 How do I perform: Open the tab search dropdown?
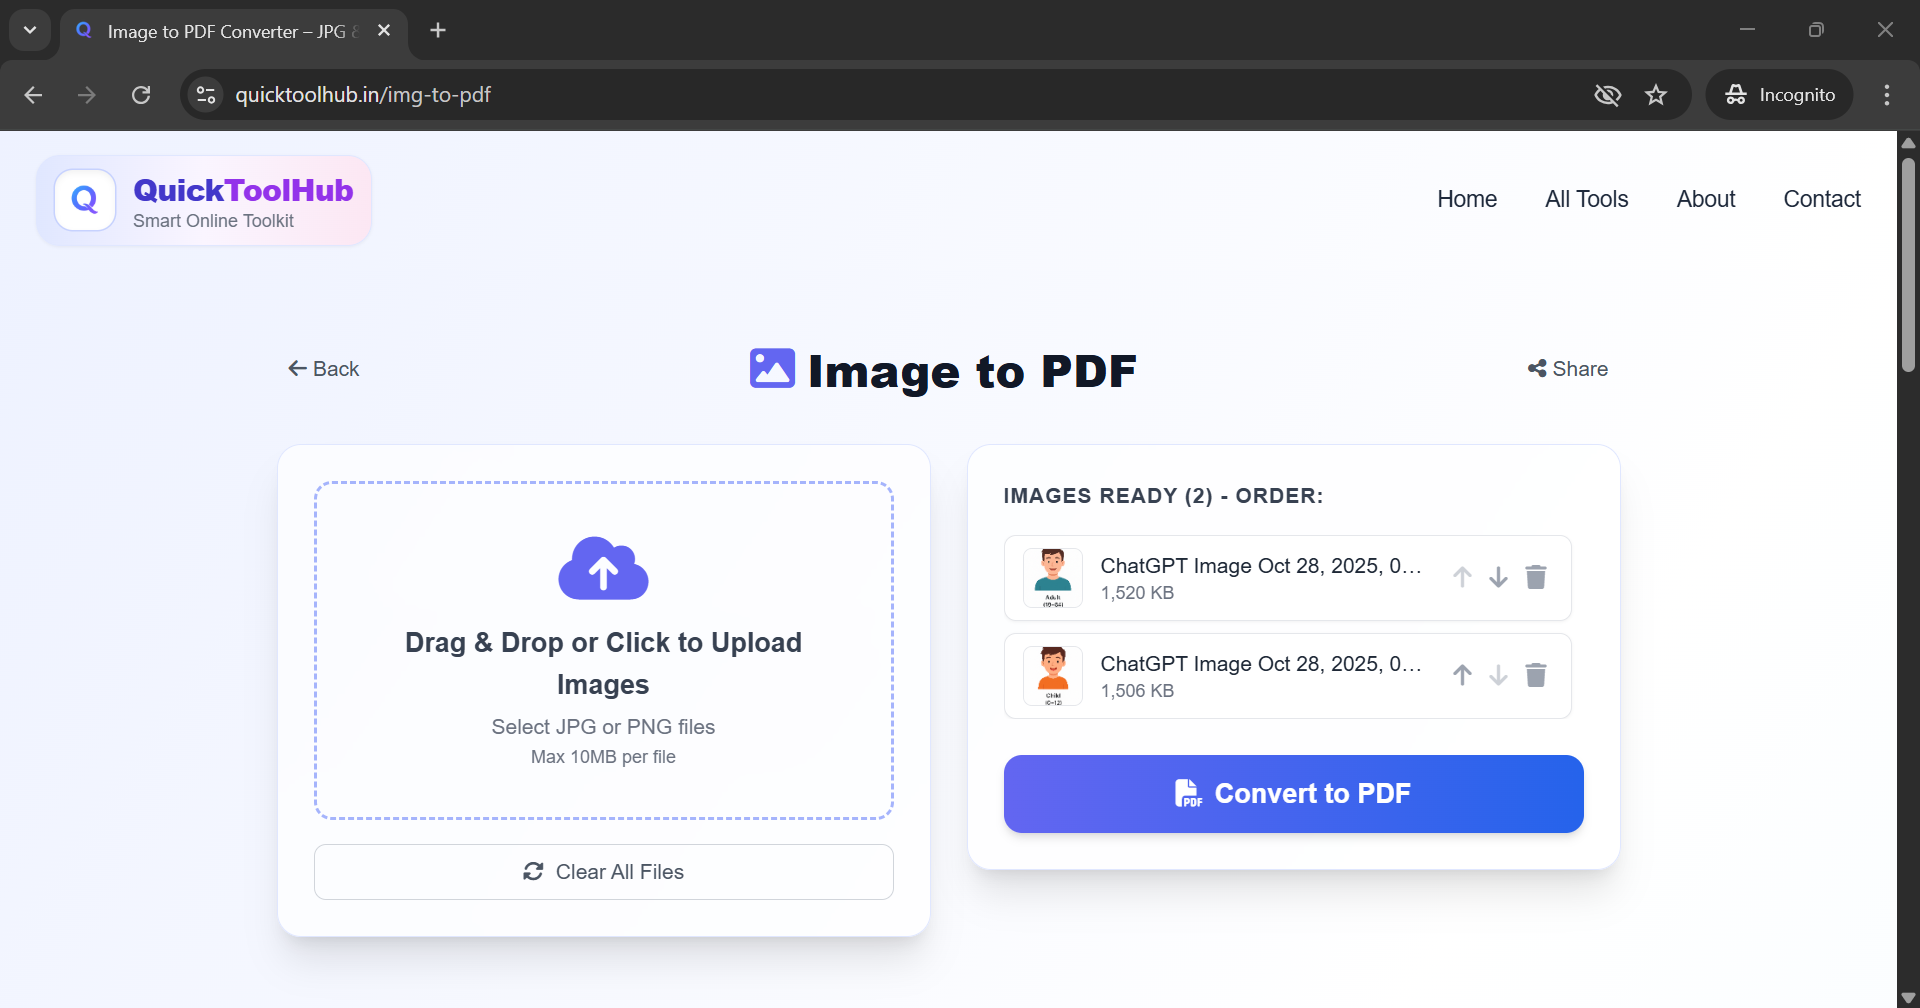pyautogui.click(x=29, y=29)
